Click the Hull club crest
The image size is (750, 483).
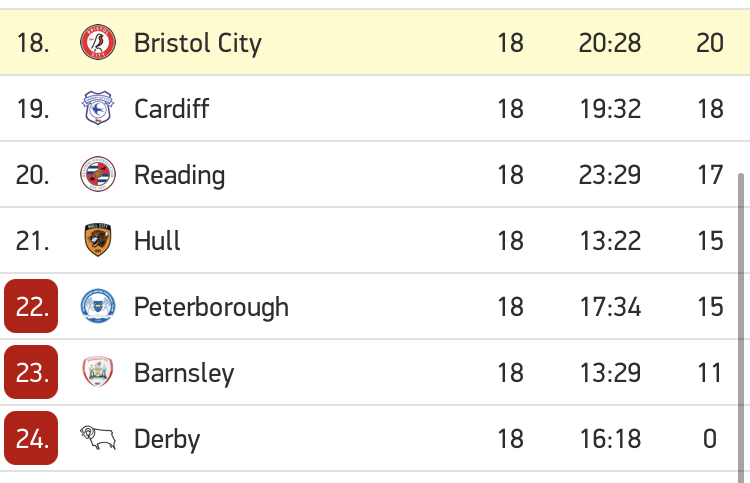[x=98, y=240]
